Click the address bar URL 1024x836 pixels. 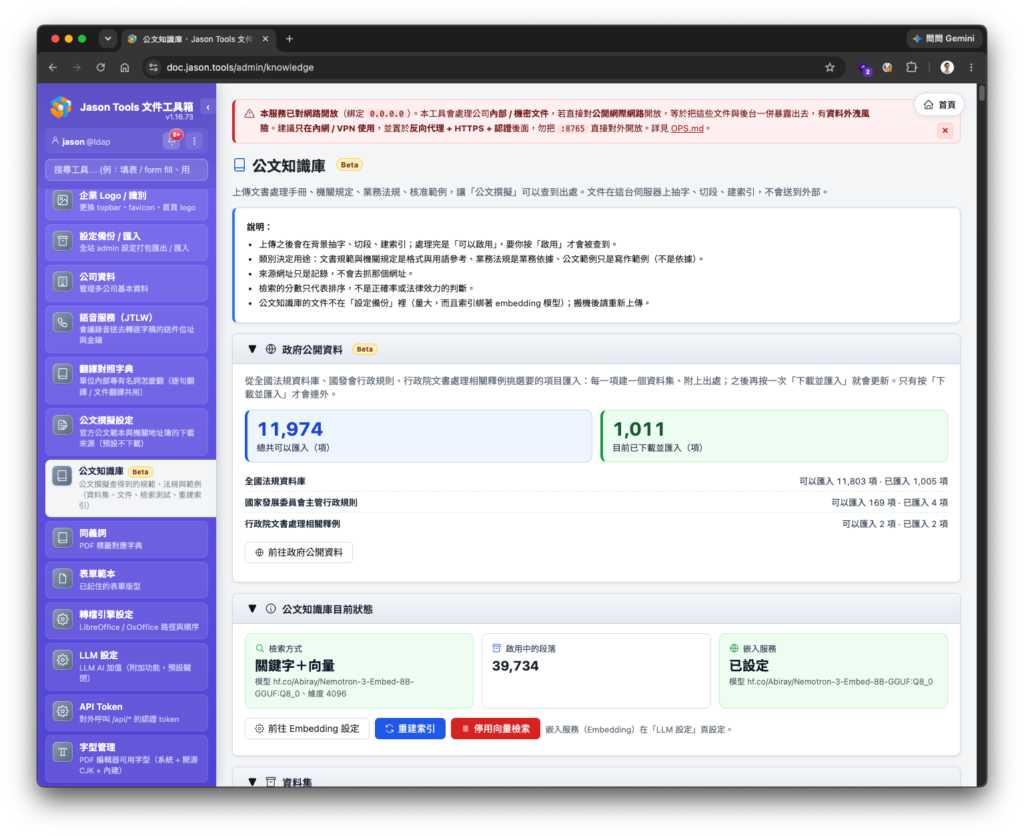point(240,67)
